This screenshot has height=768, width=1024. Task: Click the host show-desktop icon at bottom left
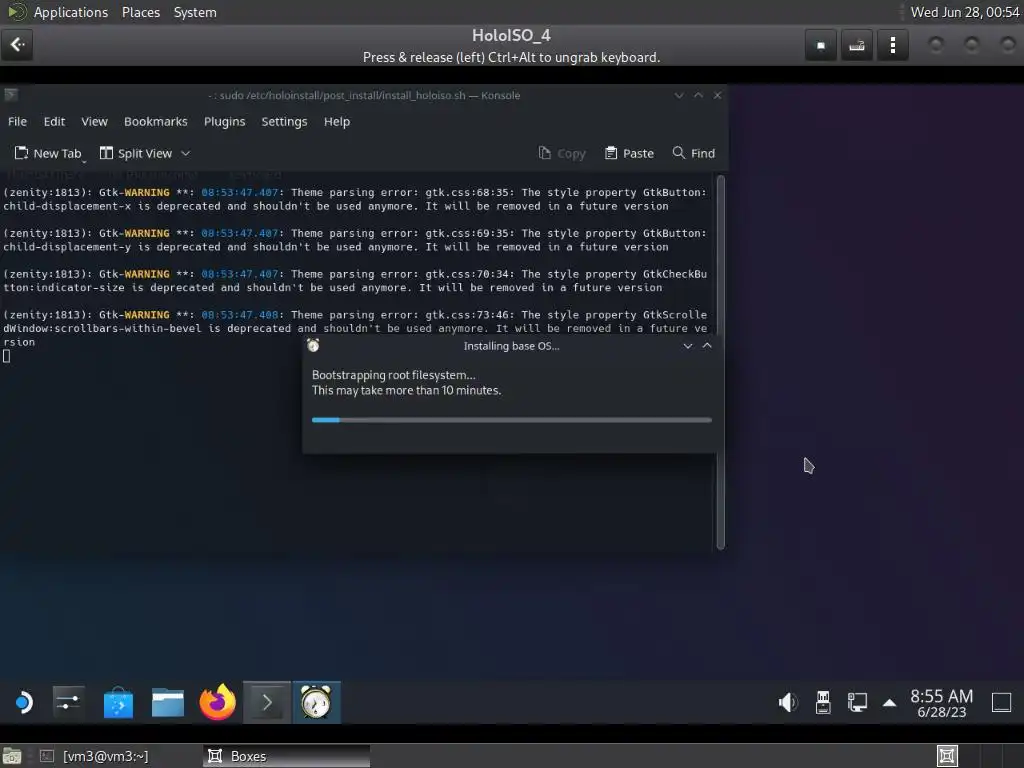click(x=12, y=756)
